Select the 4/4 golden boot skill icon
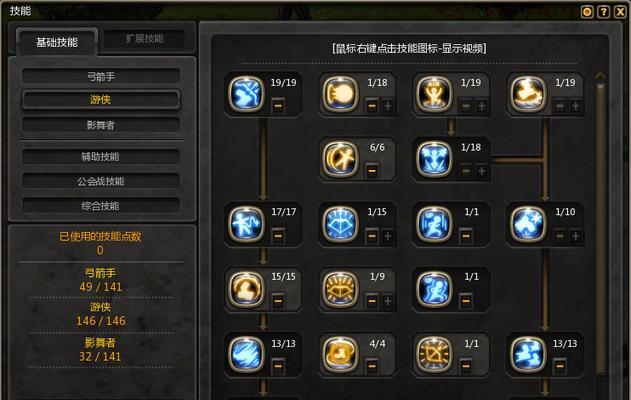This screenshot has height=400, width=631. (x=340, y=354)
